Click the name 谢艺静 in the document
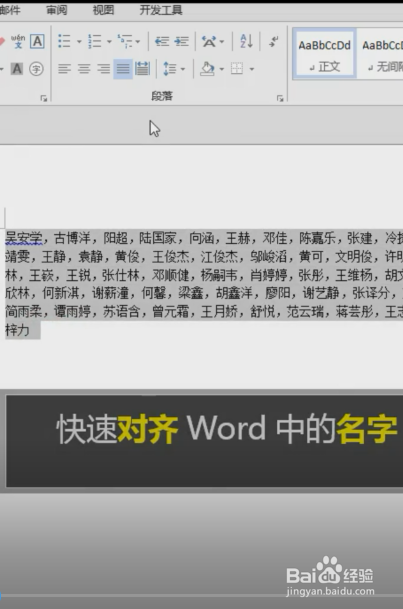403x609 pixels. [x=321, y=293]
